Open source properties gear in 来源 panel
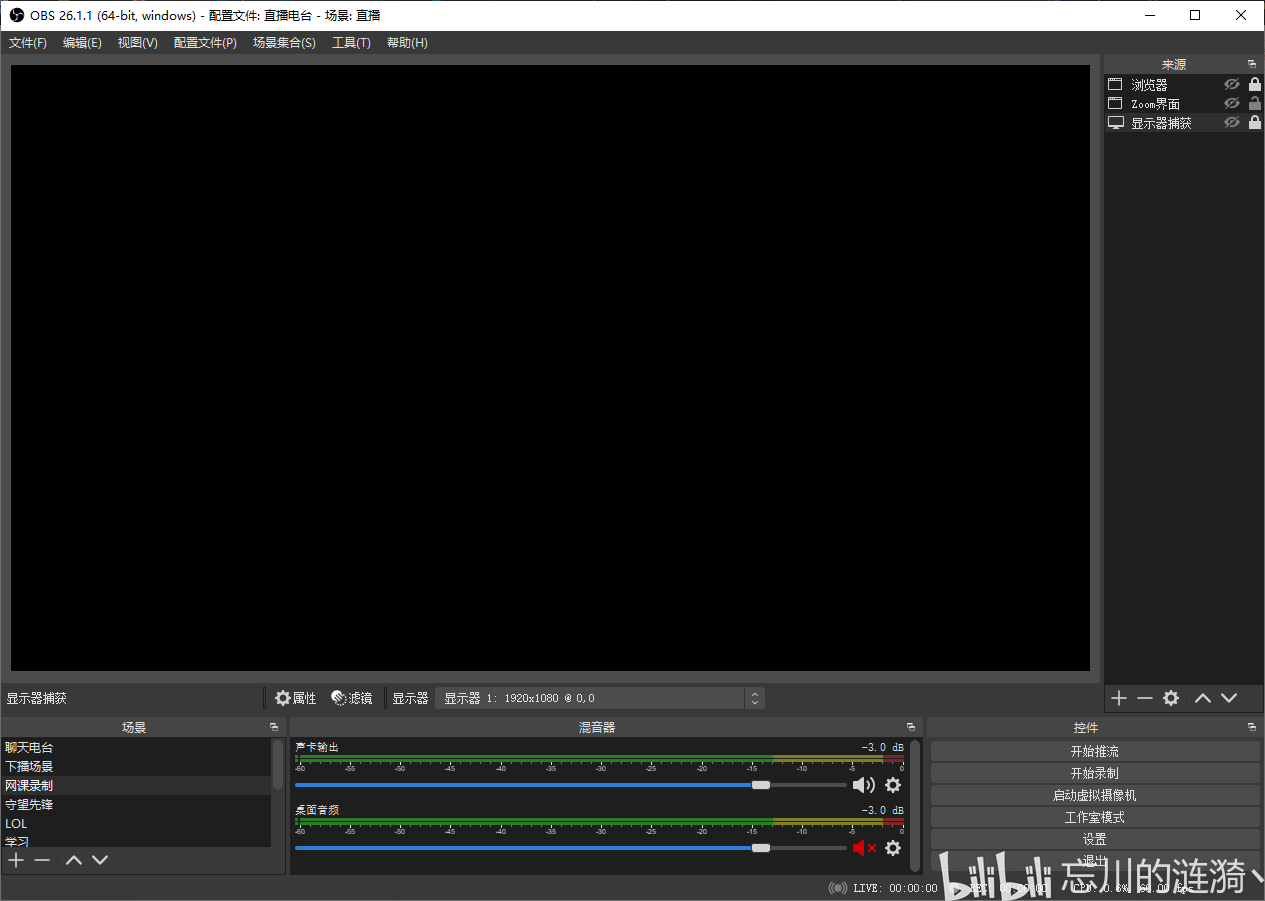Screen dimensions: 1265x901 1171,698
